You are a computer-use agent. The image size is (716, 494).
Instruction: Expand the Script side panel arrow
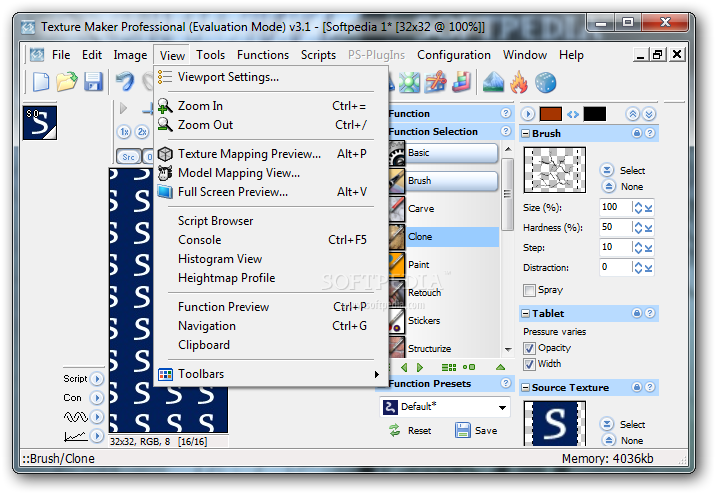coord(96,378)
